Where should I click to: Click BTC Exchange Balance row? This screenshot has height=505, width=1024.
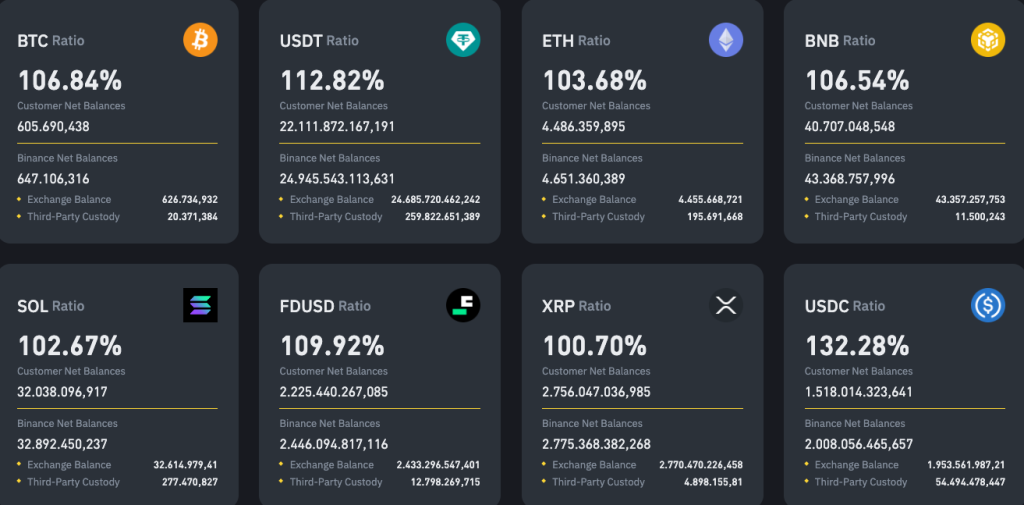[x=118, y=200]
